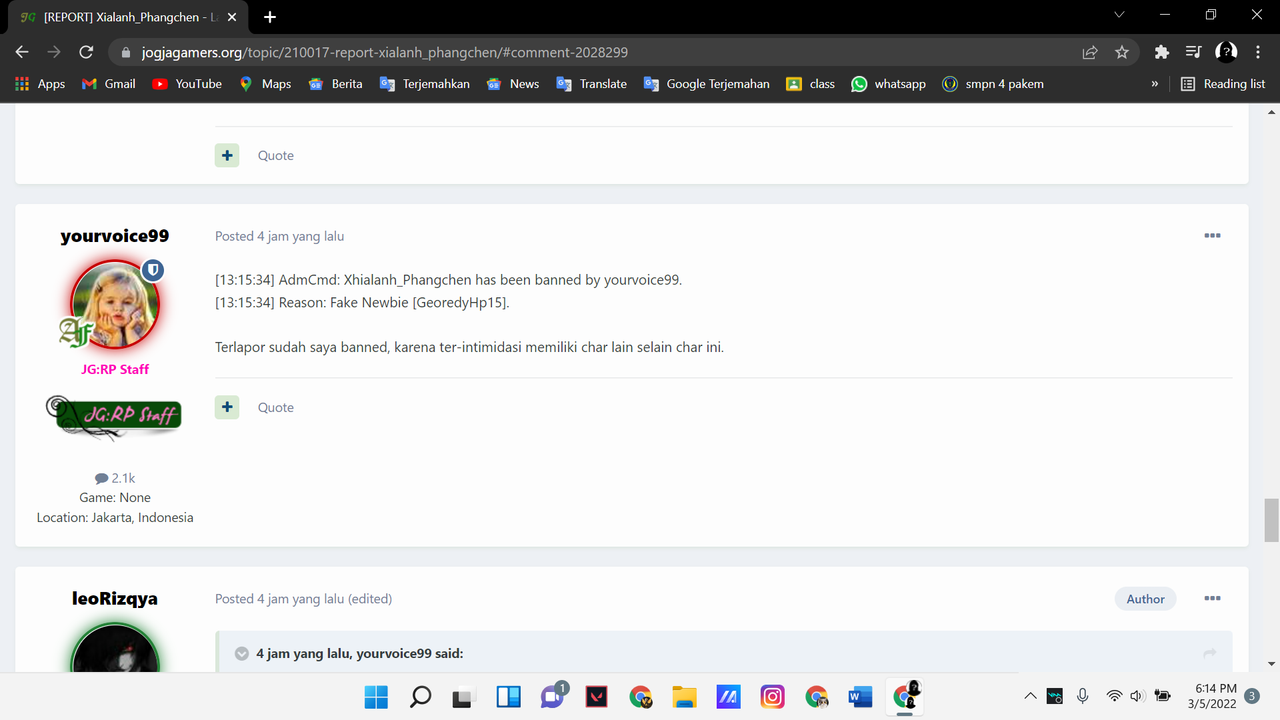Click the page vertical scrollbar thumb
The image size is (1280, 720).
[x=1271, y=520]
